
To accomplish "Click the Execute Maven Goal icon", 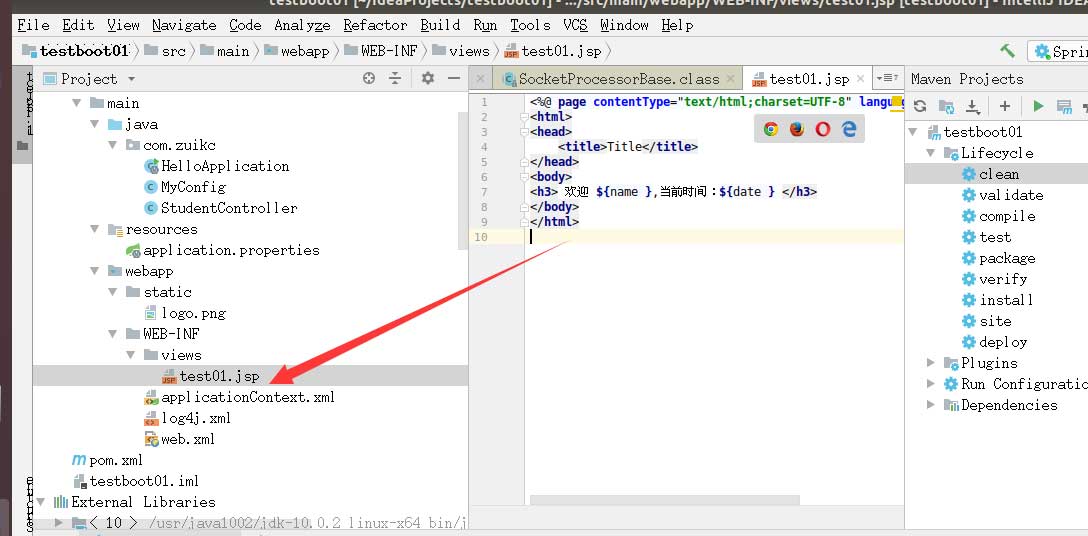I will pos(1064,106).
